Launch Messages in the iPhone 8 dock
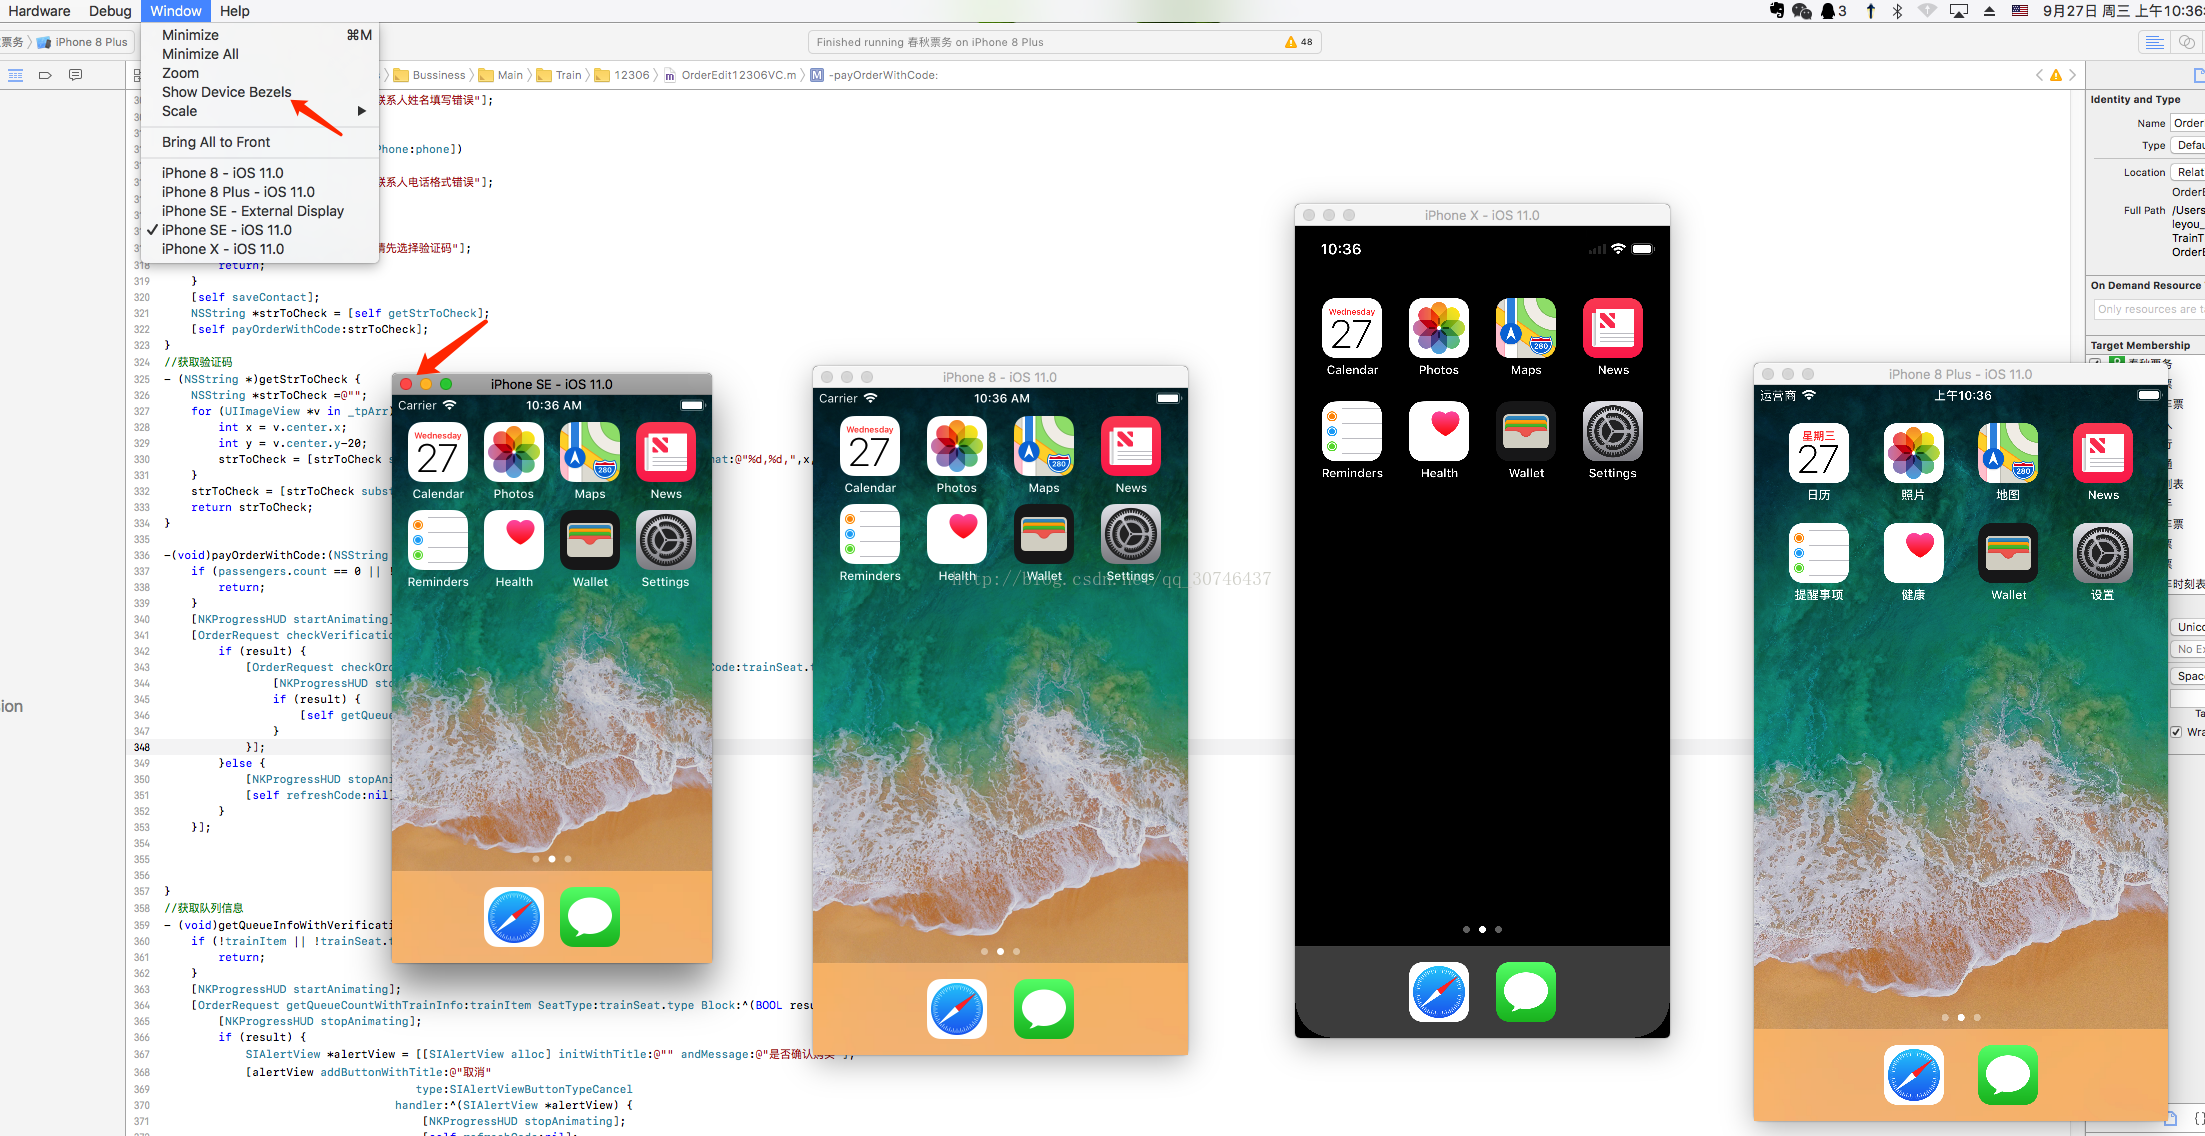The height and width of the screenshot is (1136, 2205). pyautogui.click(x=1044, y=1009)
